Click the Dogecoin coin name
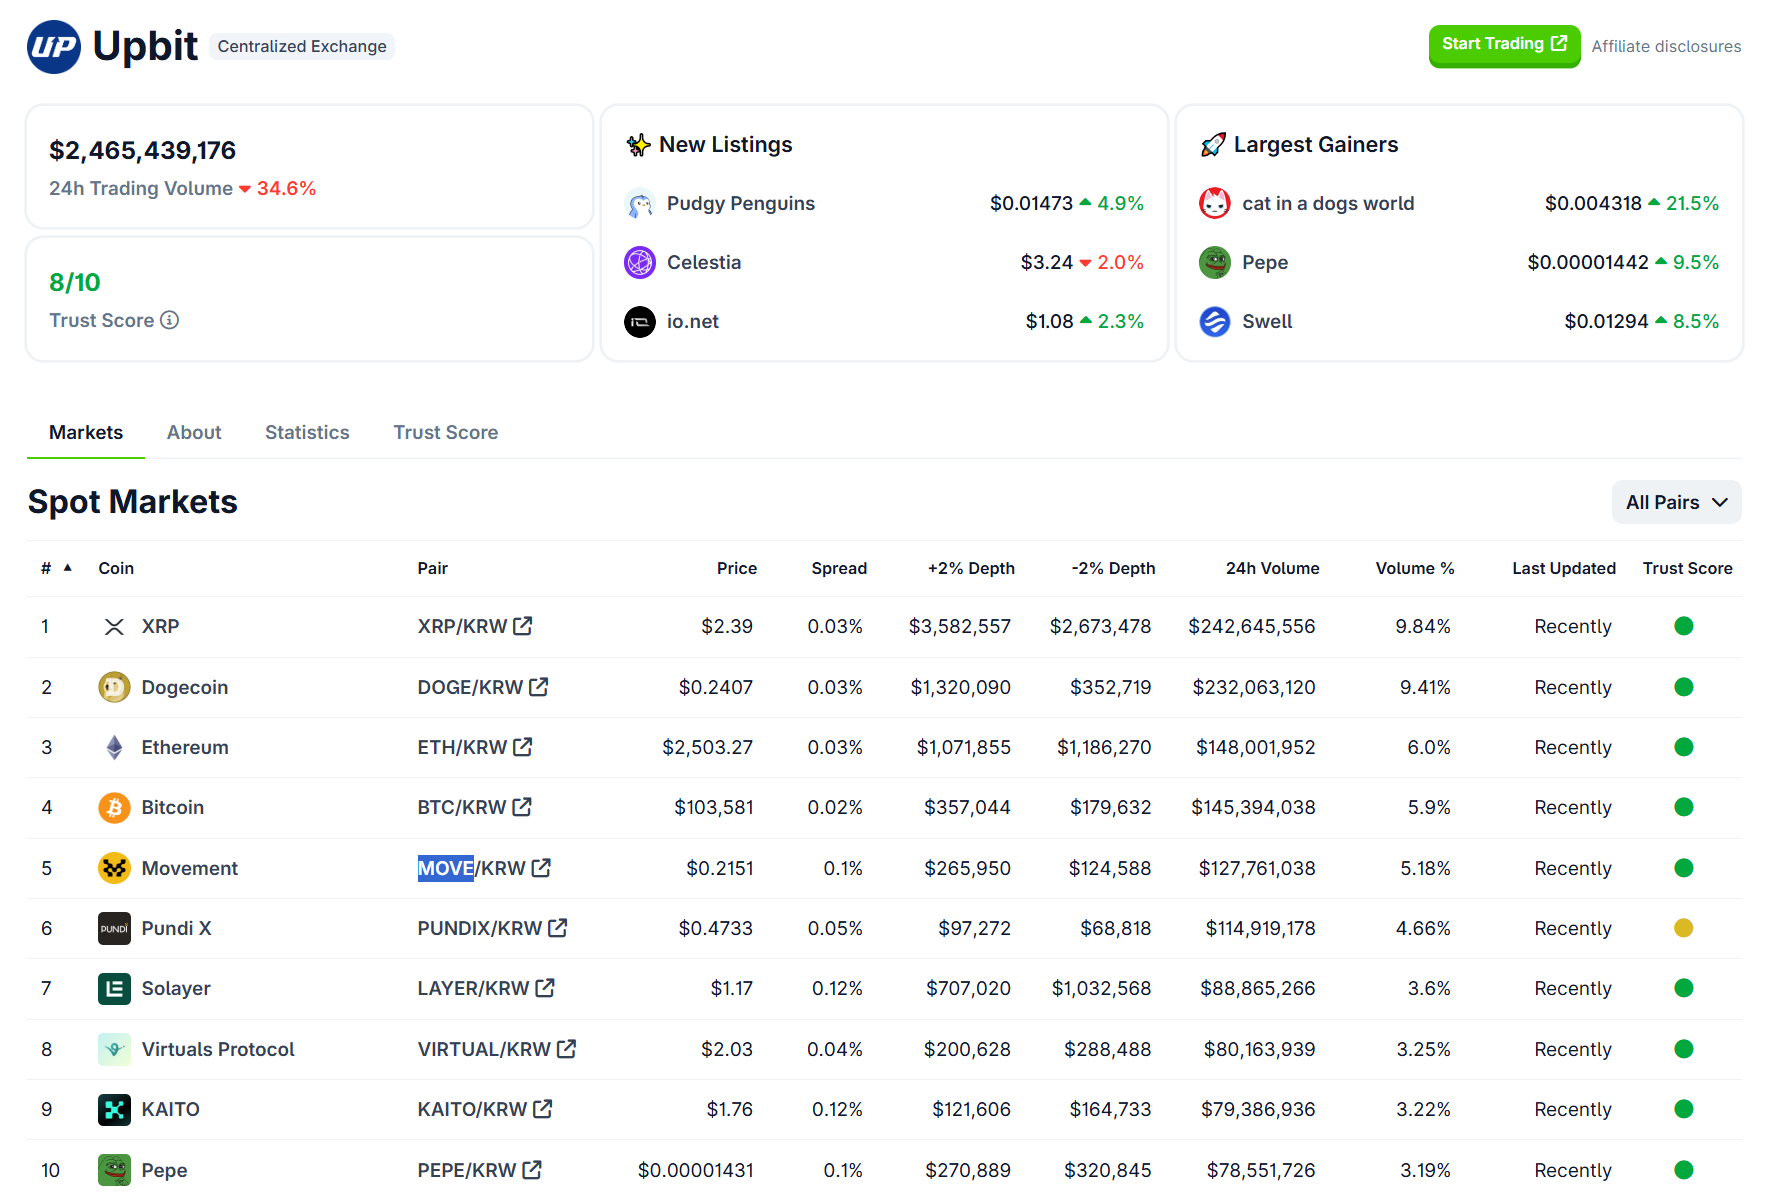This screenshot has height=1195, width=1769. pos(185,688)
